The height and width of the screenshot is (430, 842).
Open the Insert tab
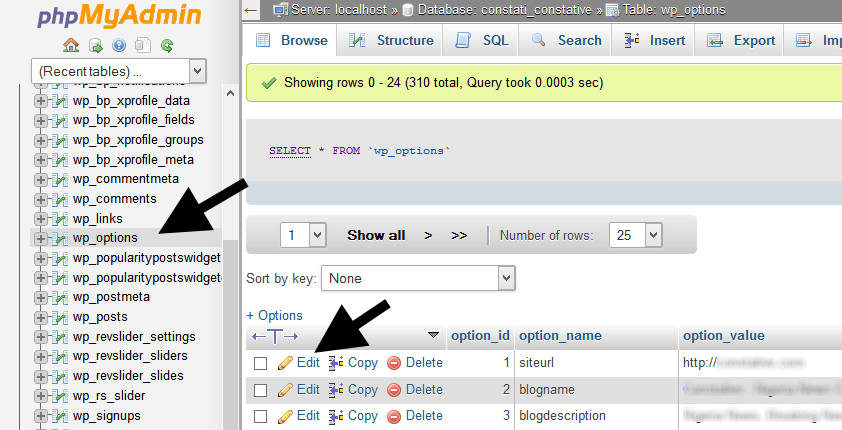[x=654, y=40]
